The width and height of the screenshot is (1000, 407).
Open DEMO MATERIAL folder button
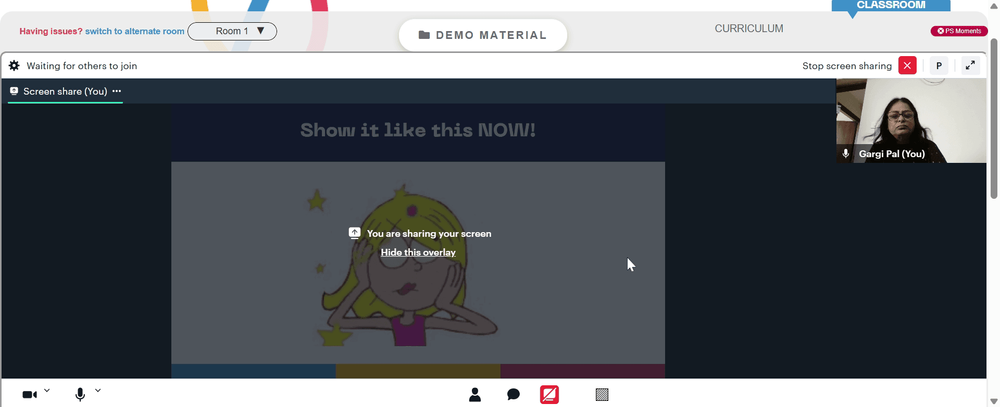coord(483,35)
